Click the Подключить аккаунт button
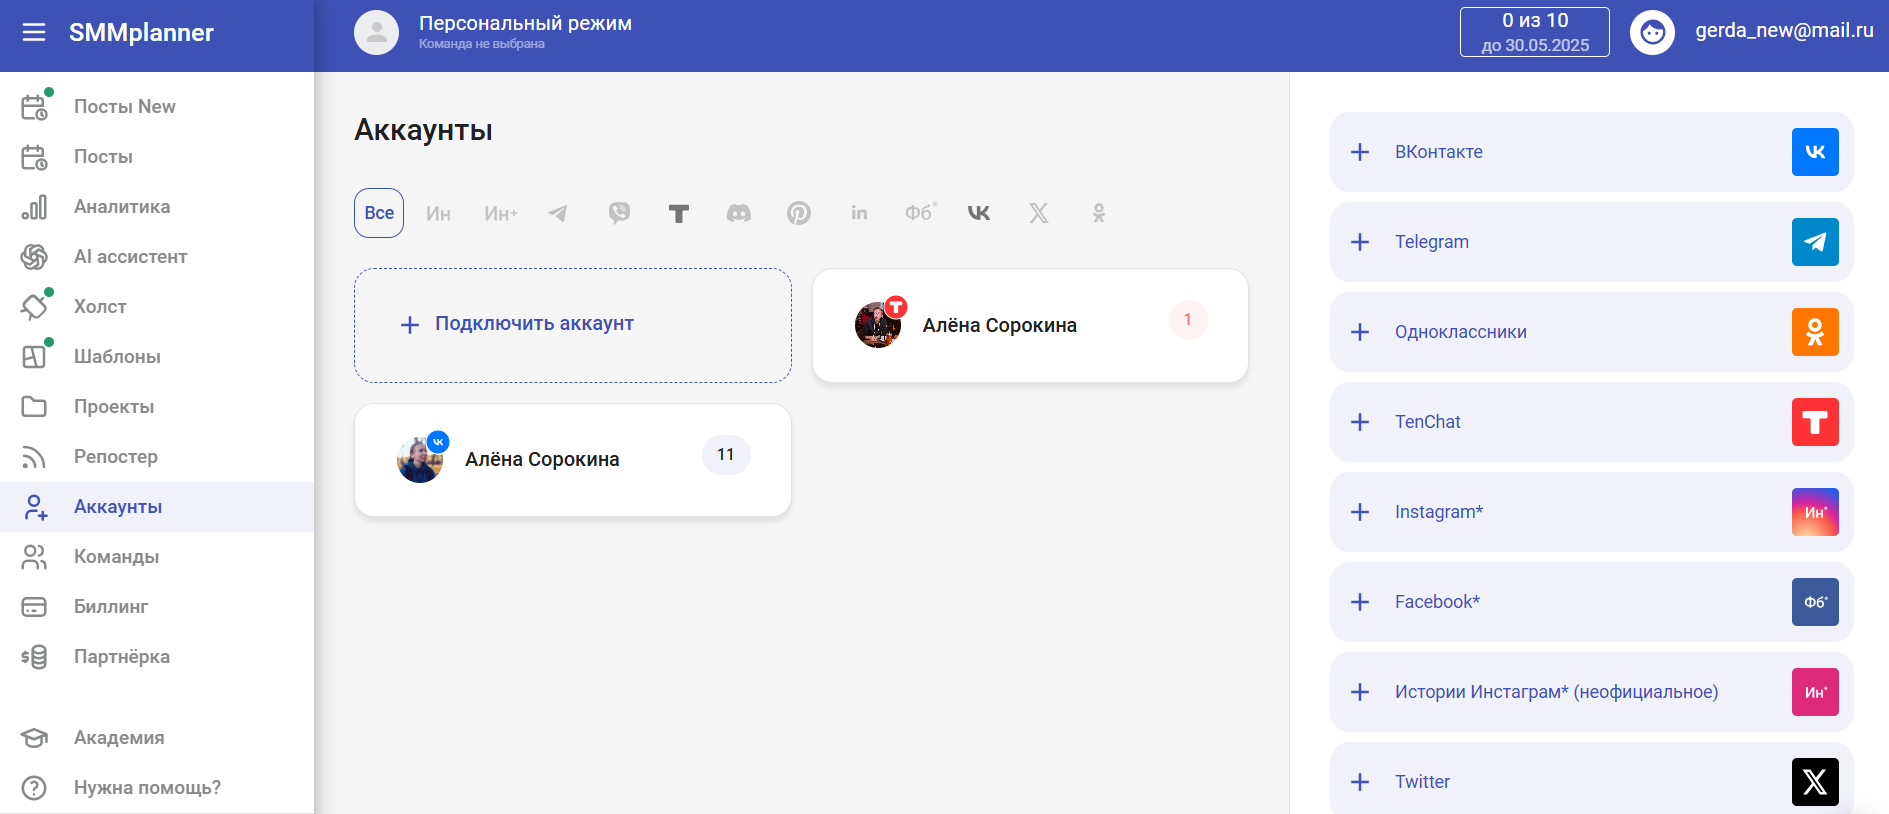Screen dimensions: 1889x814 point(573,325)
